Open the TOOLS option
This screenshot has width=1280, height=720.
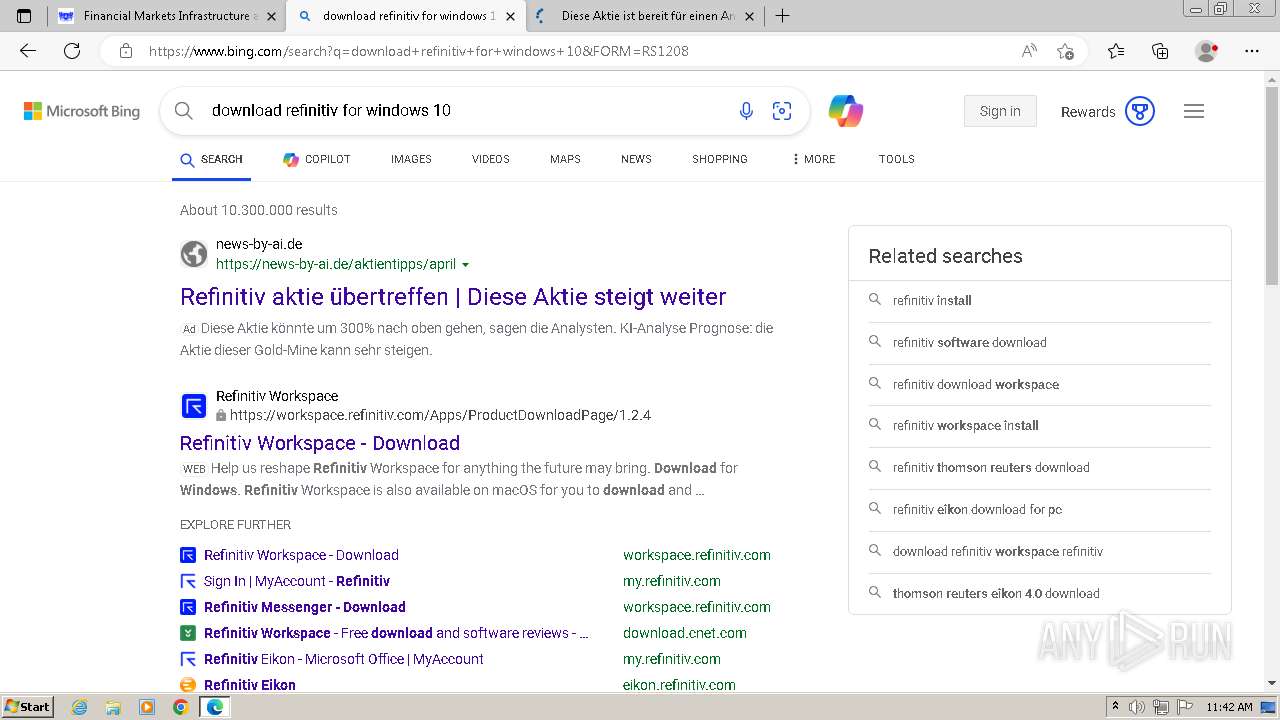(x=897, y=159)
